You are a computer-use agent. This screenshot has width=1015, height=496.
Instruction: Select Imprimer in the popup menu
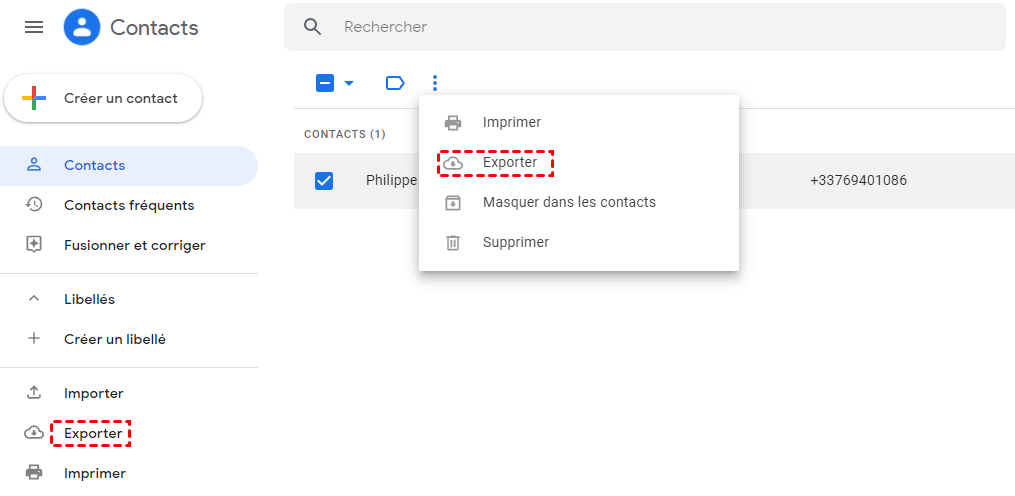pos(511,122)
